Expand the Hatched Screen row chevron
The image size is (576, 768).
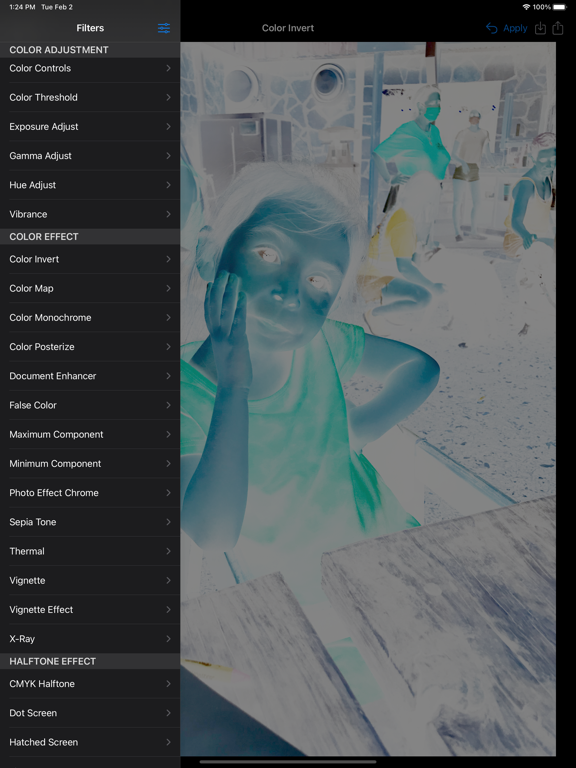point(168,742)
